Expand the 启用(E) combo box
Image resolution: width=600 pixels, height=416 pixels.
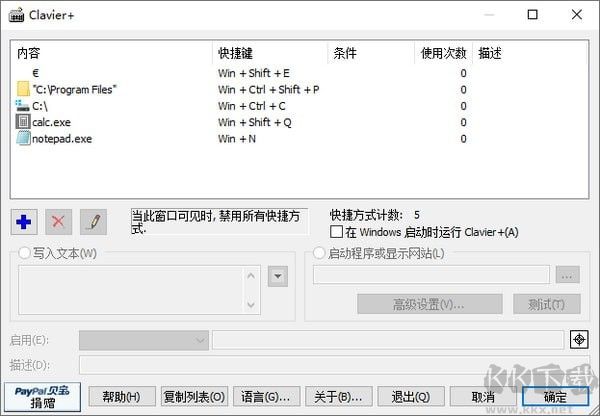click(x=144, y=340)
